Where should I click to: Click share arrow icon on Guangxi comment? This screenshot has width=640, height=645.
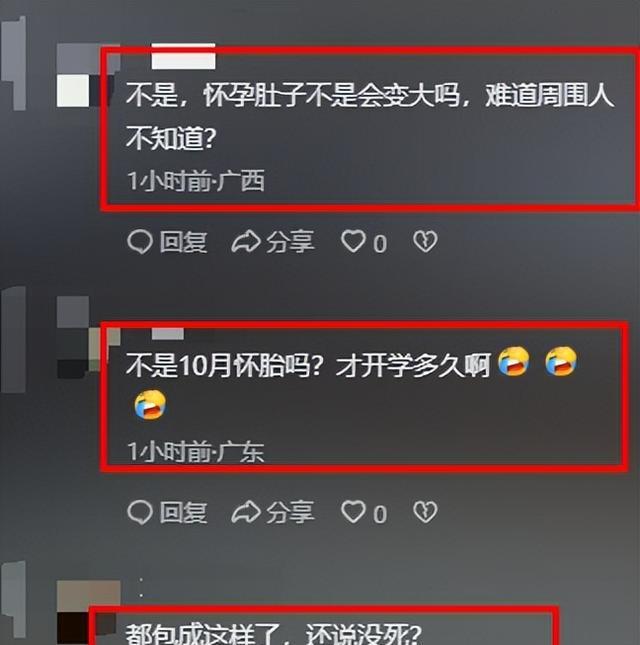(x=246, y=241)
